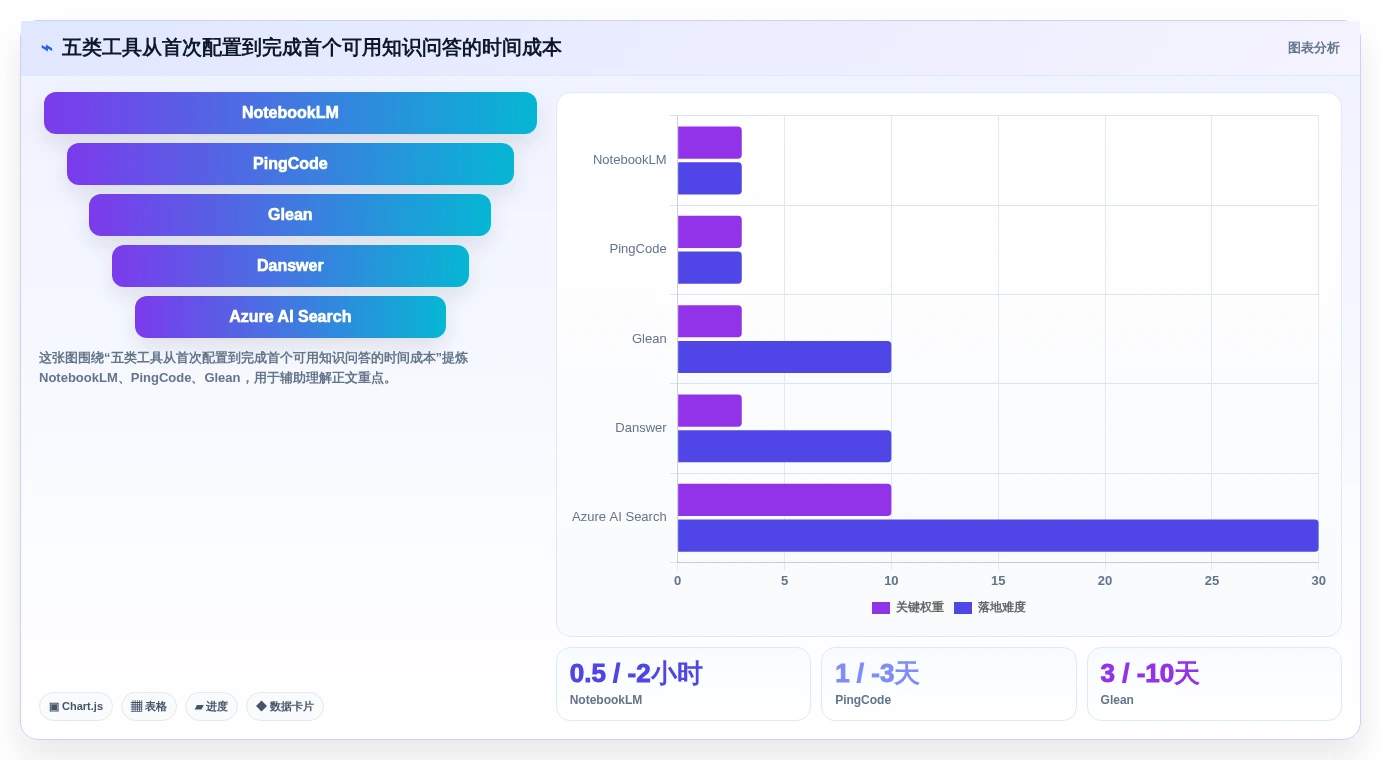Click the Glean y-axis label
Viewport: 1381px width, 760px height.
tap(649, 339)
